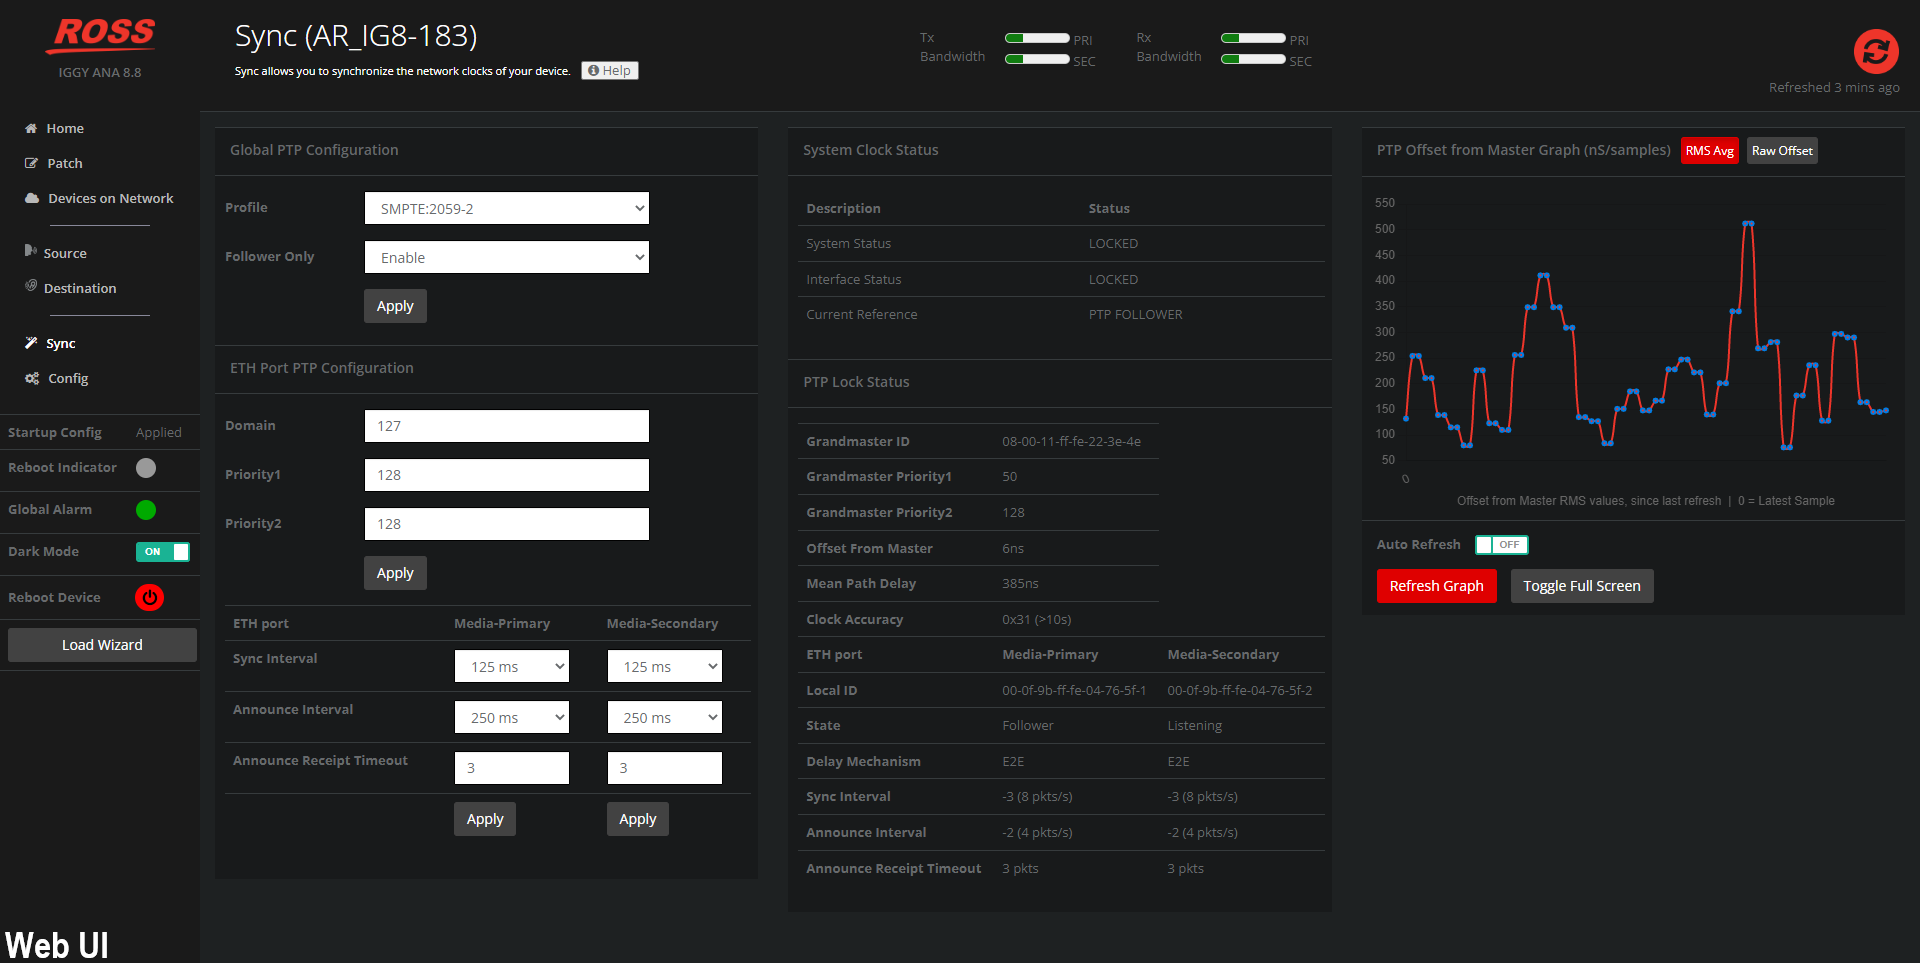Click the Config gears icon
1920x963 pixels.
point(32,378)
